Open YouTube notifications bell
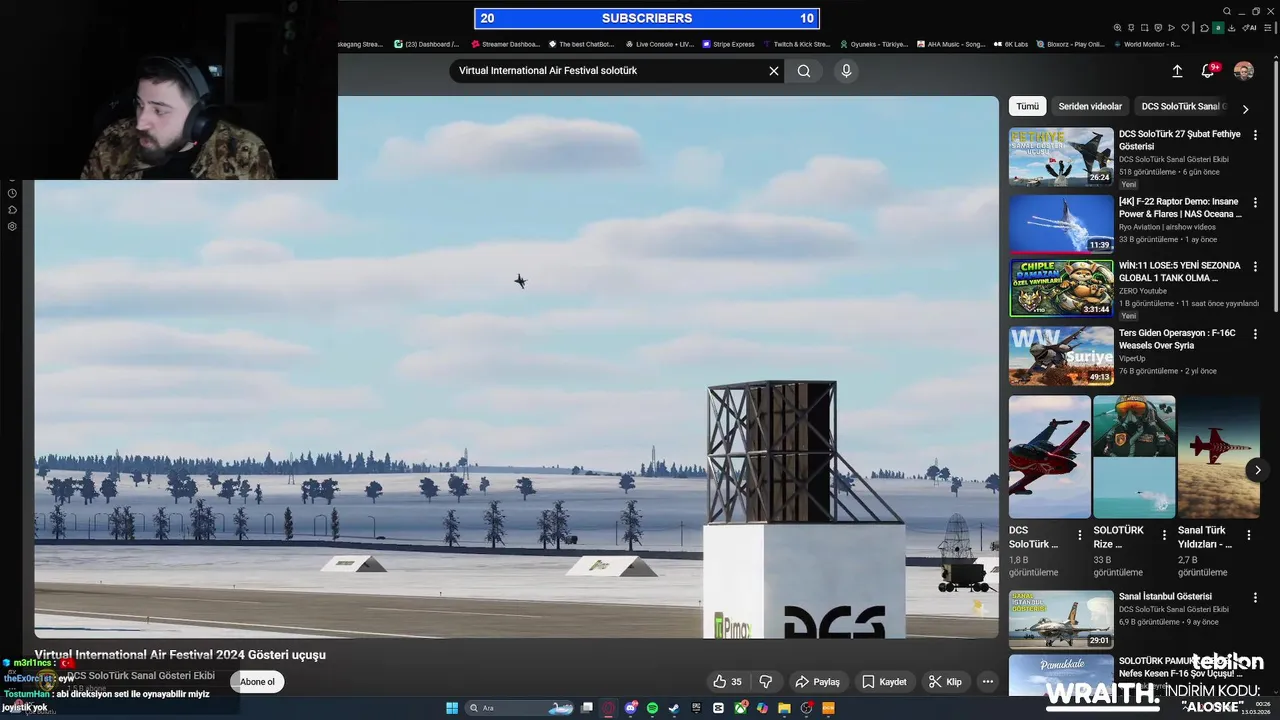1280x720 pixels. [x=1208, y=71]
